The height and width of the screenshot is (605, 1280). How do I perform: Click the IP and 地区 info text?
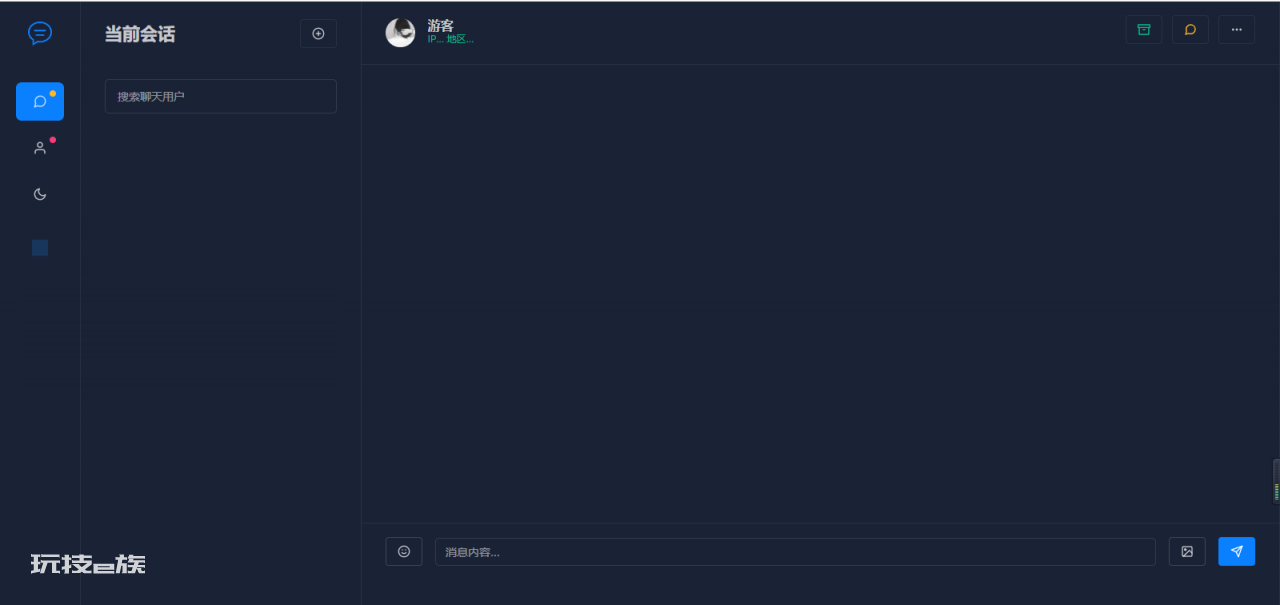point(450,39)
